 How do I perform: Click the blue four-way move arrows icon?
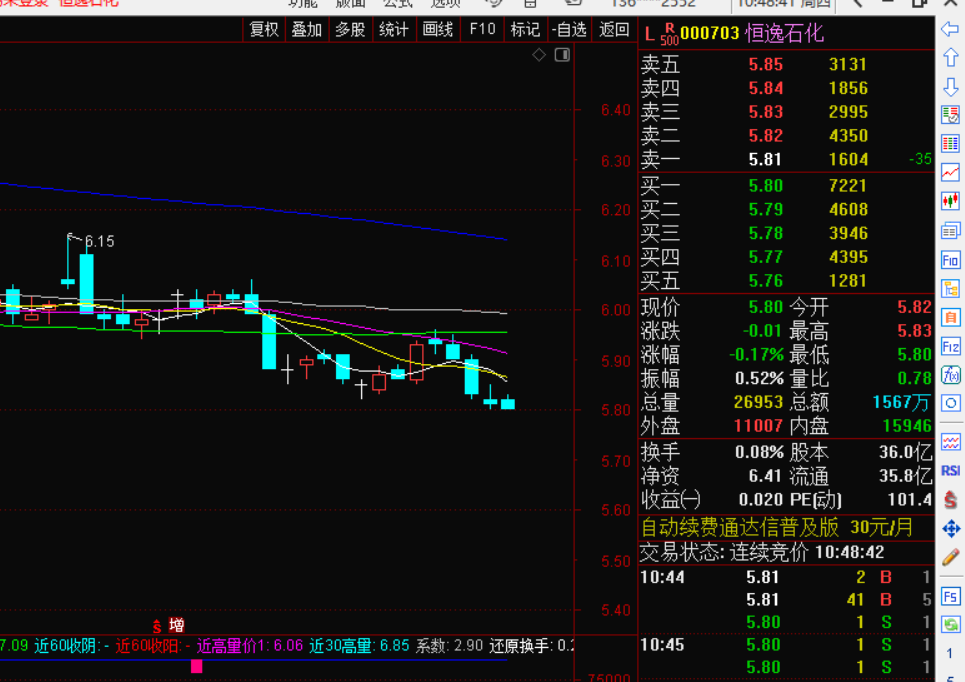click(x=950, y=528)
